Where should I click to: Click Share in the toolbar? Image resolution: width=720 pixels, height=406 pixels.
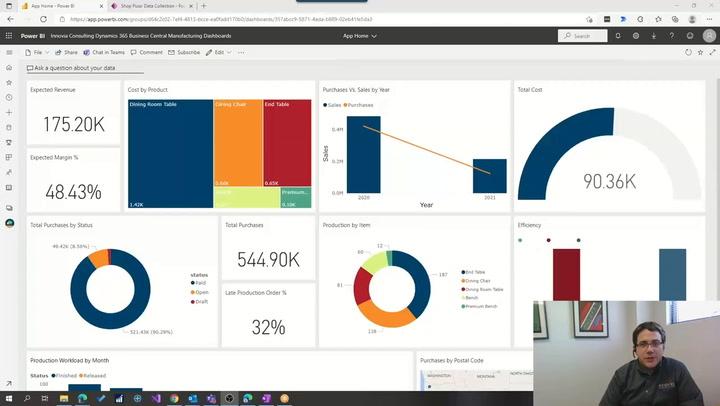click(x=67, y=52)
